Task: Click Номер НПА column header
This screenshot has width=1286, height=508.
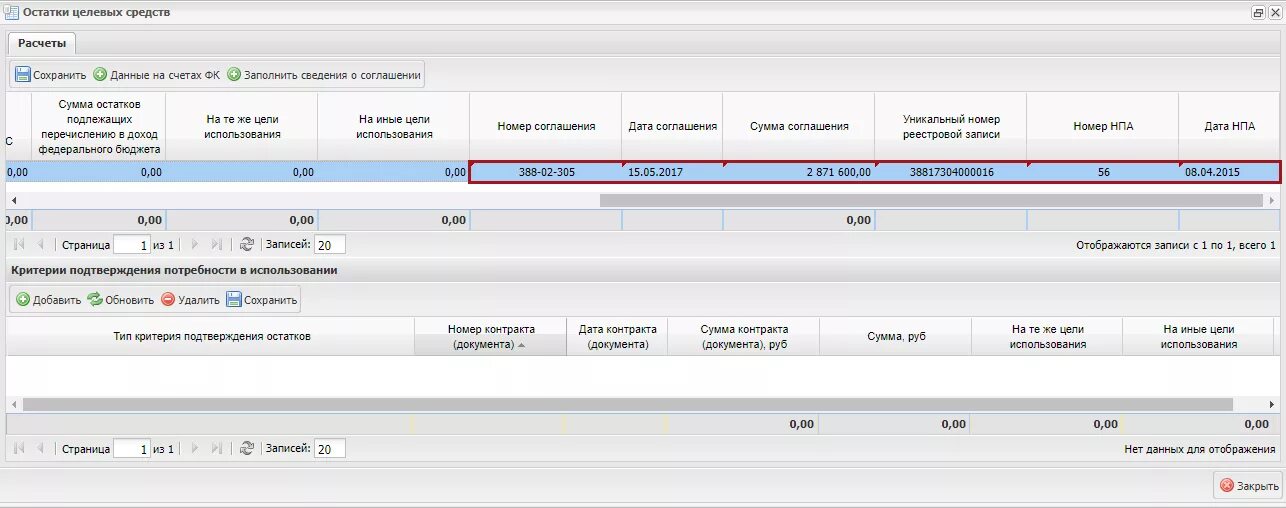Action: tap(1103, 126)
